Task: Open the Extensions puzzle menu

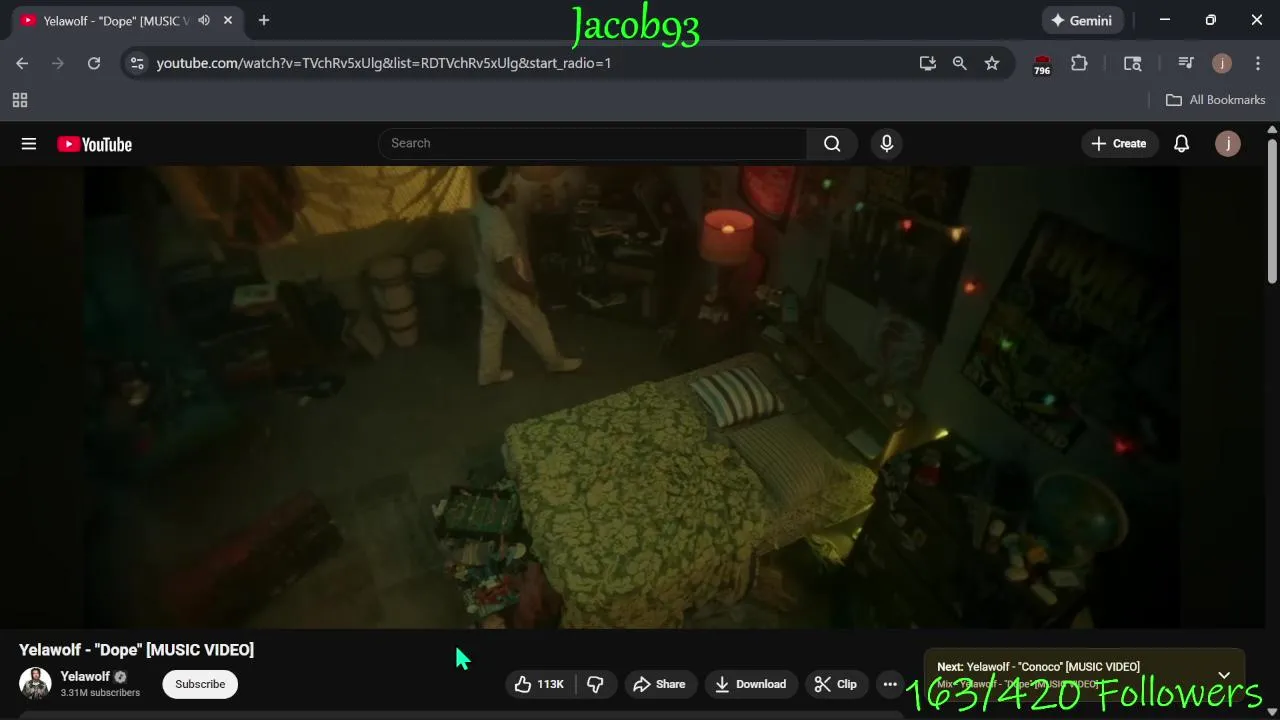Action: [1079, 63]
